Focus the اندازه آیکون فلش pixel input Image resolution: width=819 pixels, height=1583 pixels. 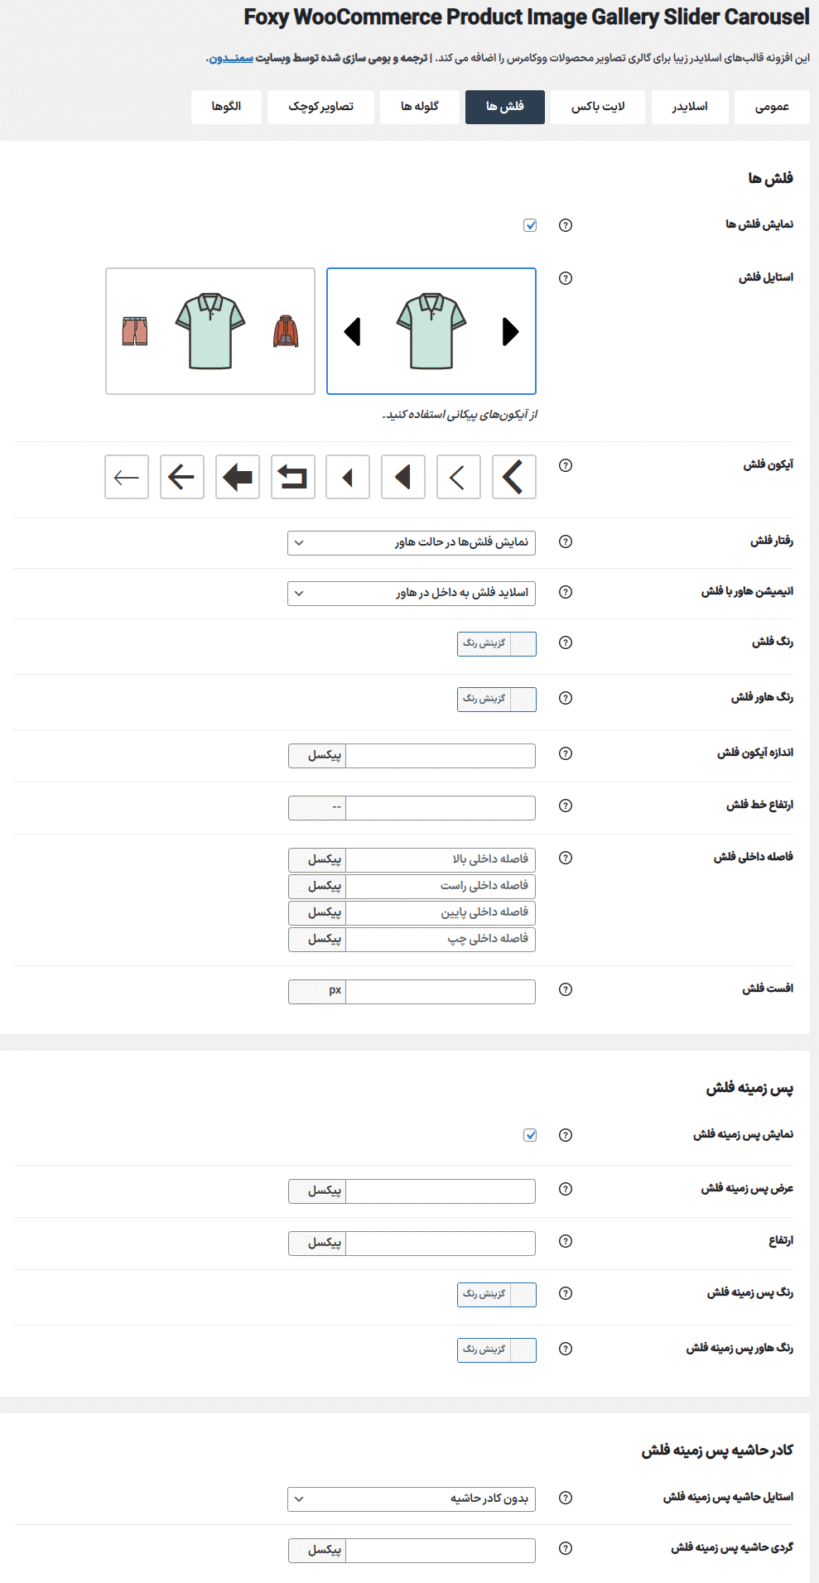coord(440,756)
